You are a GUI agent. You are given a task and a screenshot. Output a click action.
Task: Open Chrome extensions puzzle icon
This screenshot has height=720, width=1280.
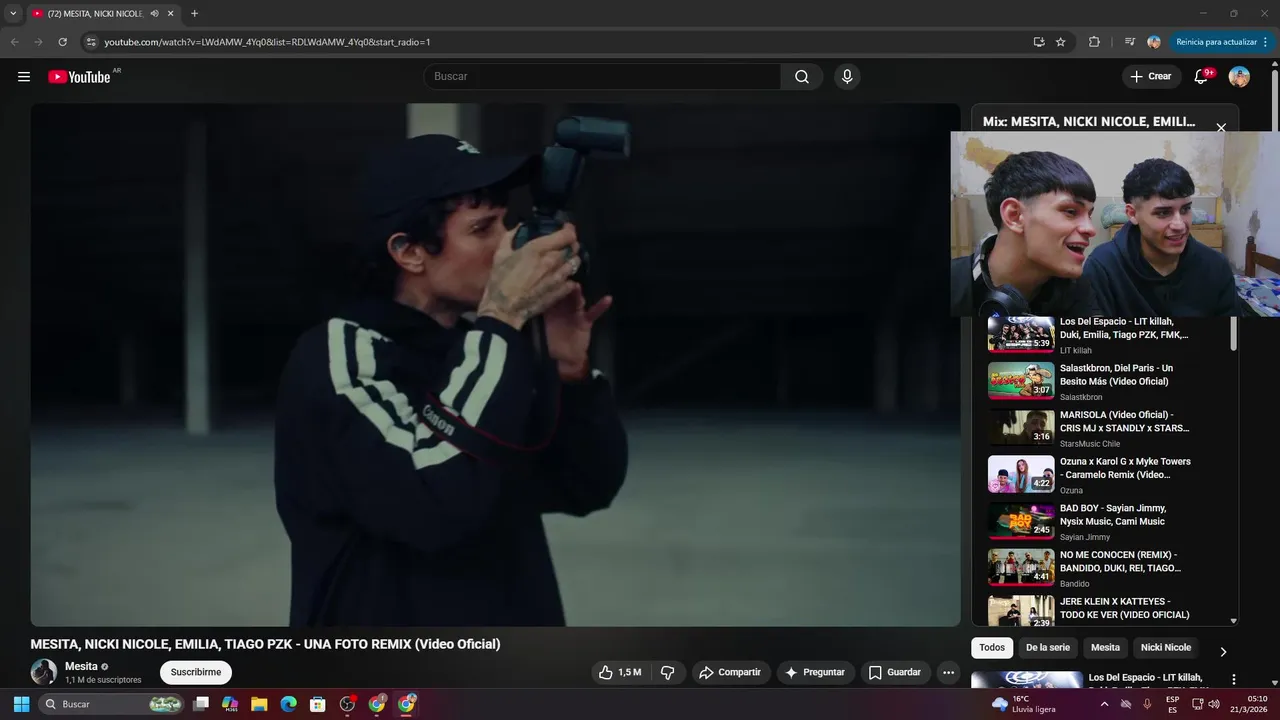(x=1094, y=42)
